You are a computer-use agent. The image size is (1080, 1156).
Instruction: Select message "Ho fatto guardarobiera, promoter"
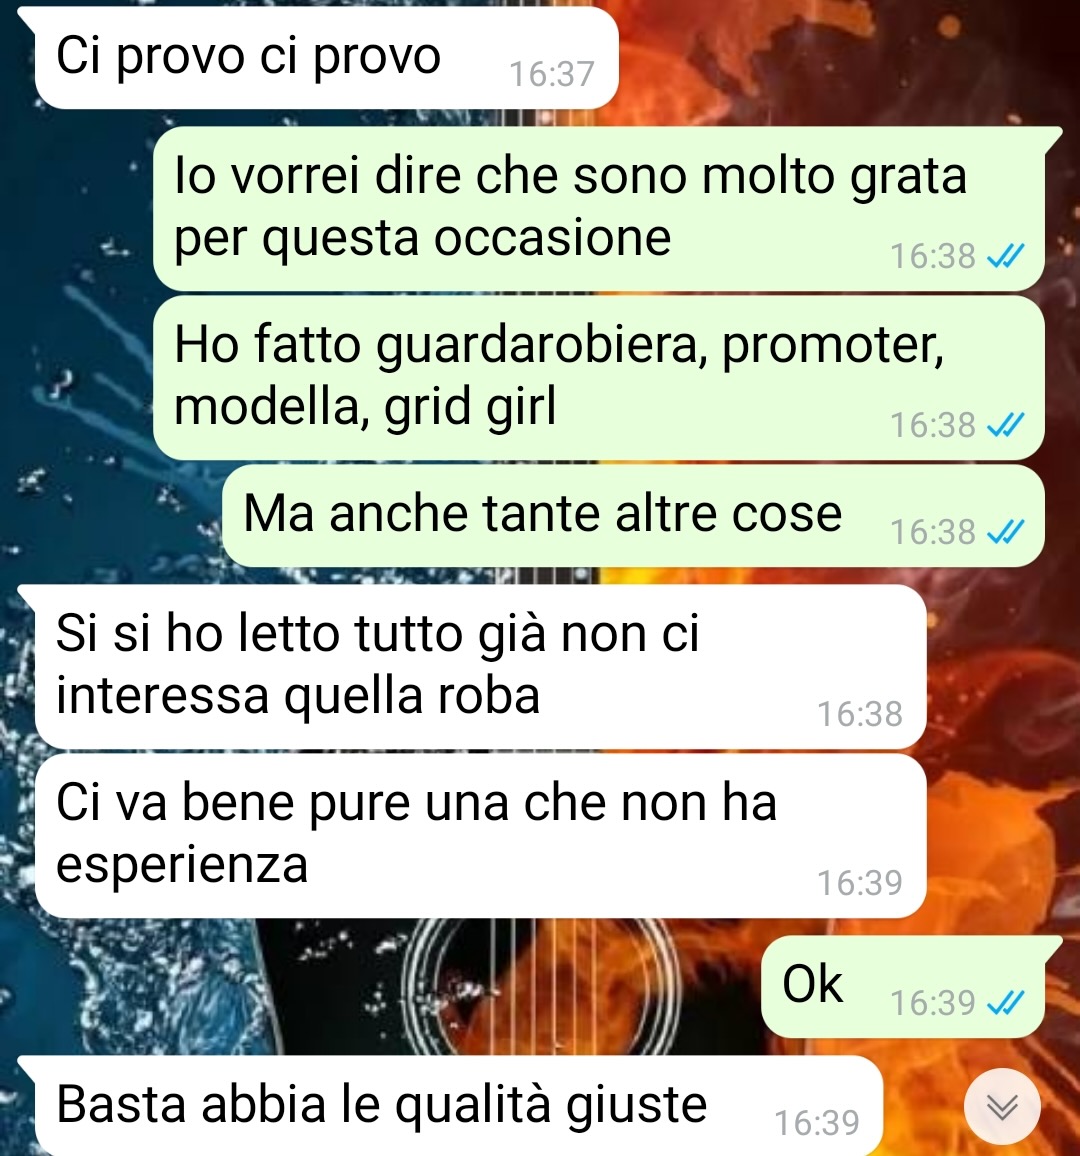599,377
